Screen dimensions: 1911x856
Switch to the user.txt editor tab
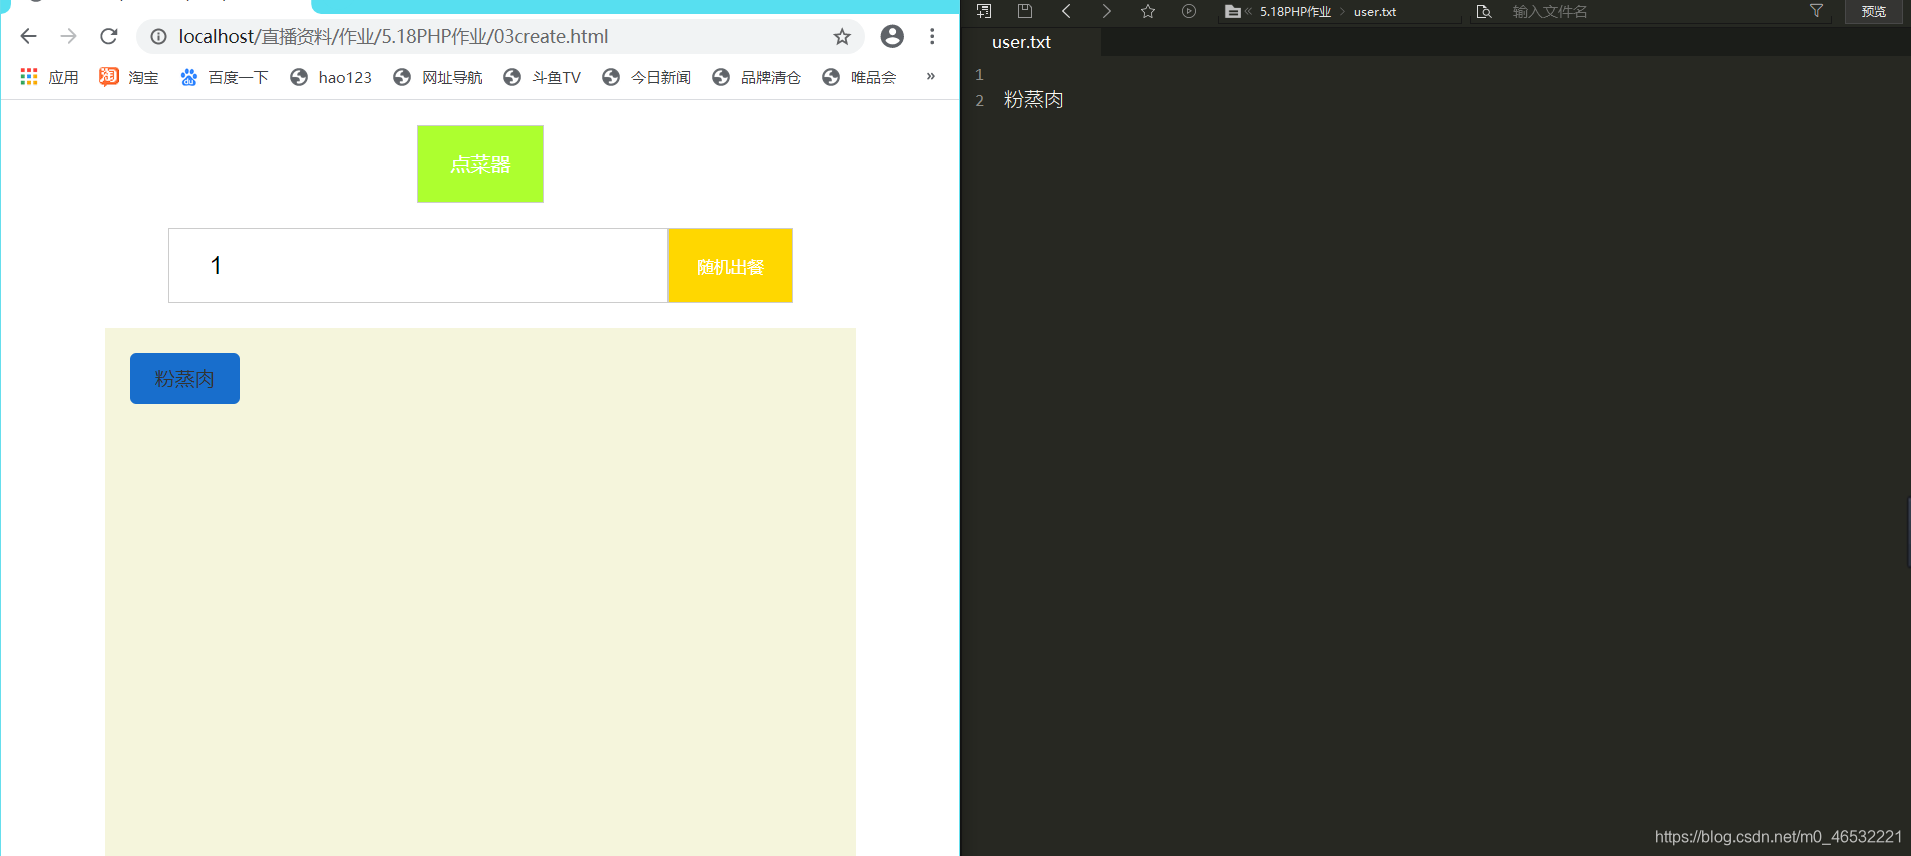pos(1021,42)
